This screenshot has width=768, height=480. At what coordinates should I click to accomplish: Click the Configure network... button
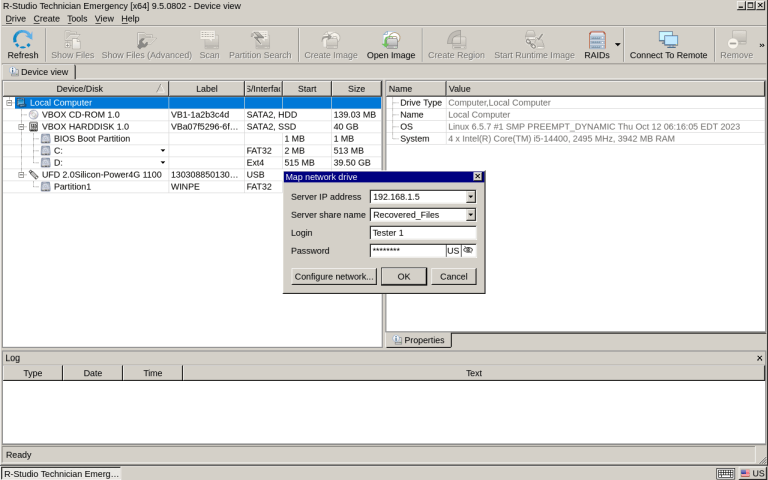(334, 276)
